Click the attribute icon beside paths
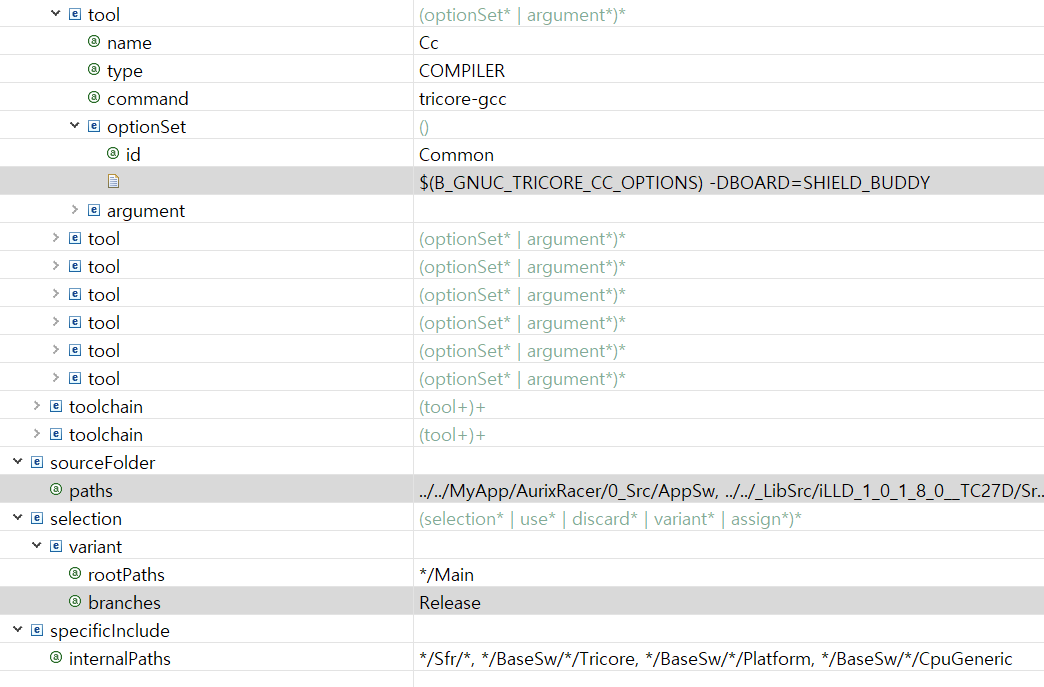The height and width of the screenshot is (687, 1044). point(56,490)
